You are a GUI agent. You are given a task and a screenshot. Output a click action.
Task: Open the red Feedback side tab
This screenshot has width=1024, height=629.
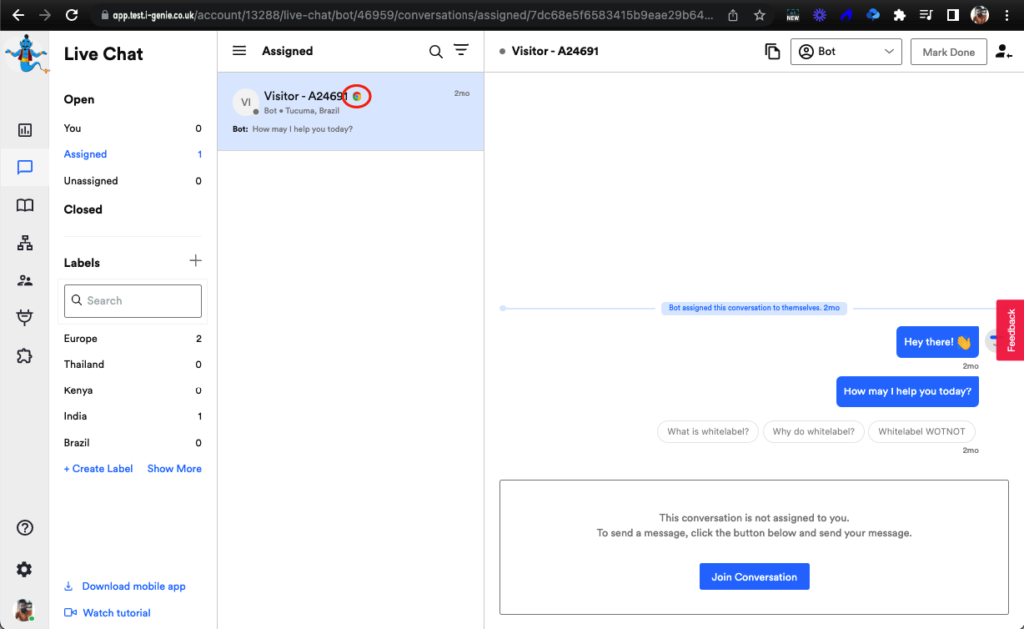click(1010, 330)
